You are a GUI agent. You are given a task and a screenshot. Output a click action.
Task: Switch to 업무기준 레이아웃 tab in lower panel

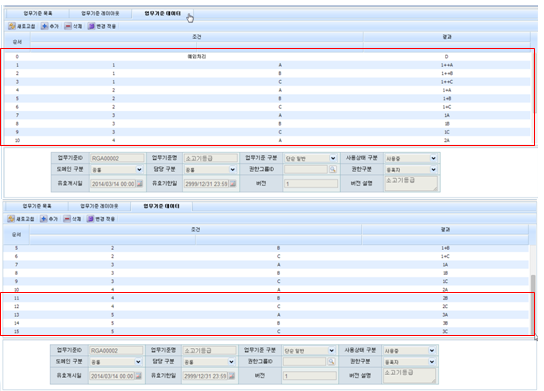click(99, 206)
